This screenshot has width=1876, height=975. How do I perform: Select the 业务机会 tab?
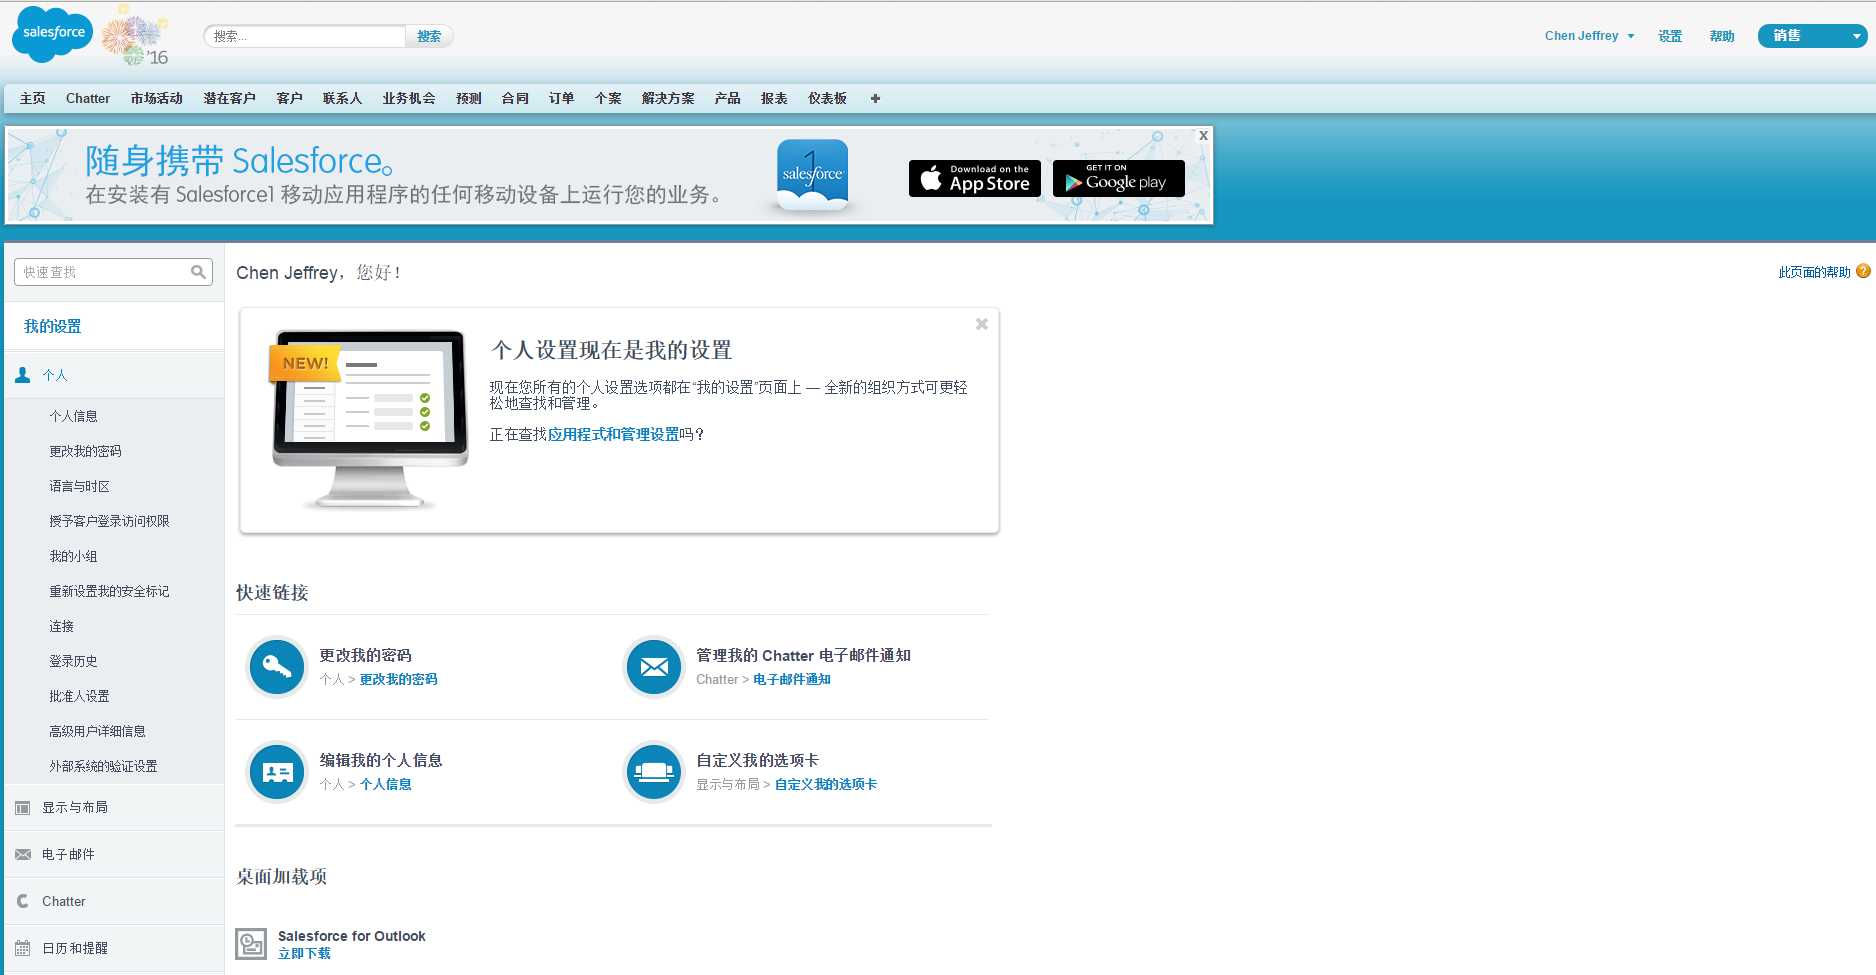(409, 98)
